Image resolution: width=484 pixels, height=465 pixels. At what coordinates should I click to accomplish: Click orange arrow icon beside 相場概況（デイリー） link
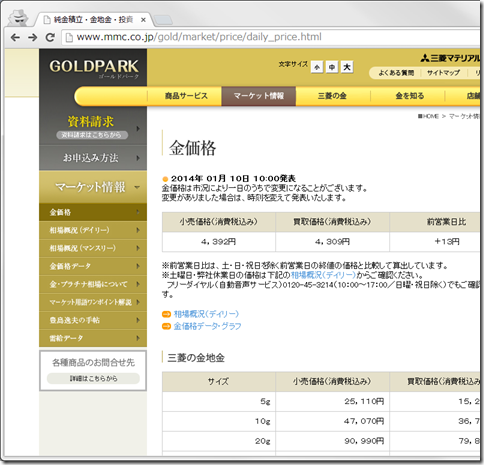(166, 314)
